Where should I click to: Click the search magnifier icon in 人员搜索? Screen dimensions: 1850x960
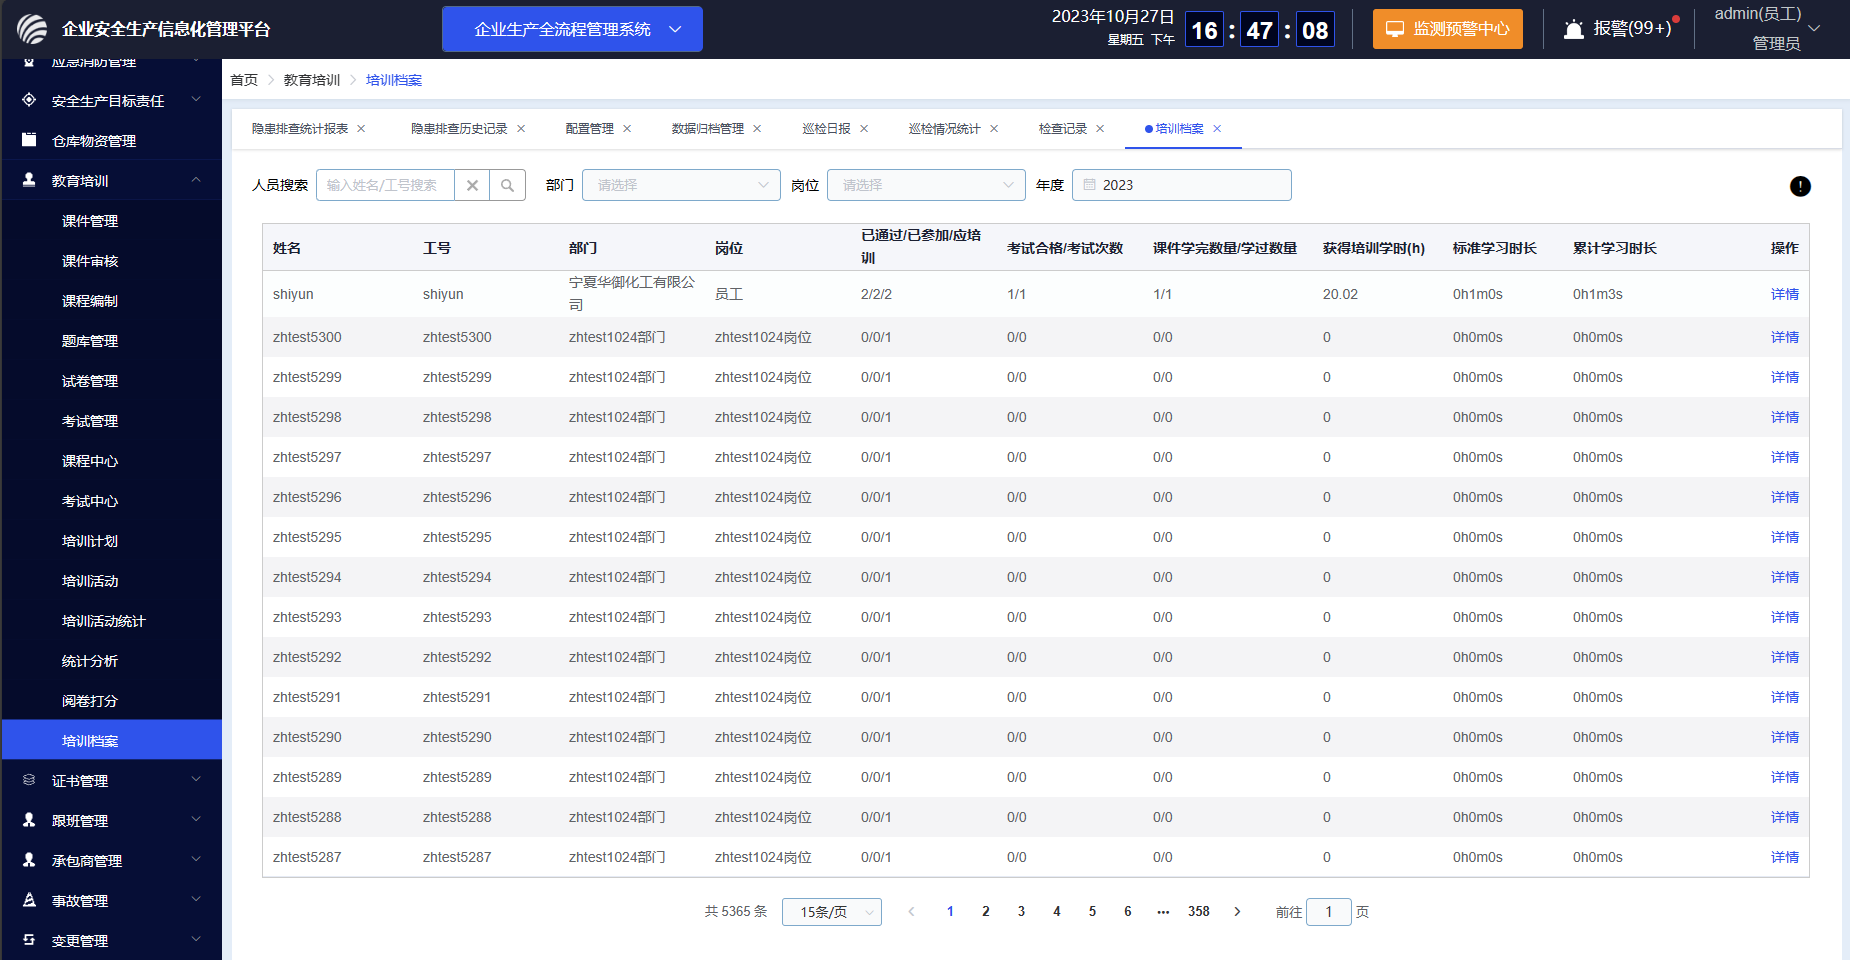(507, 185)
